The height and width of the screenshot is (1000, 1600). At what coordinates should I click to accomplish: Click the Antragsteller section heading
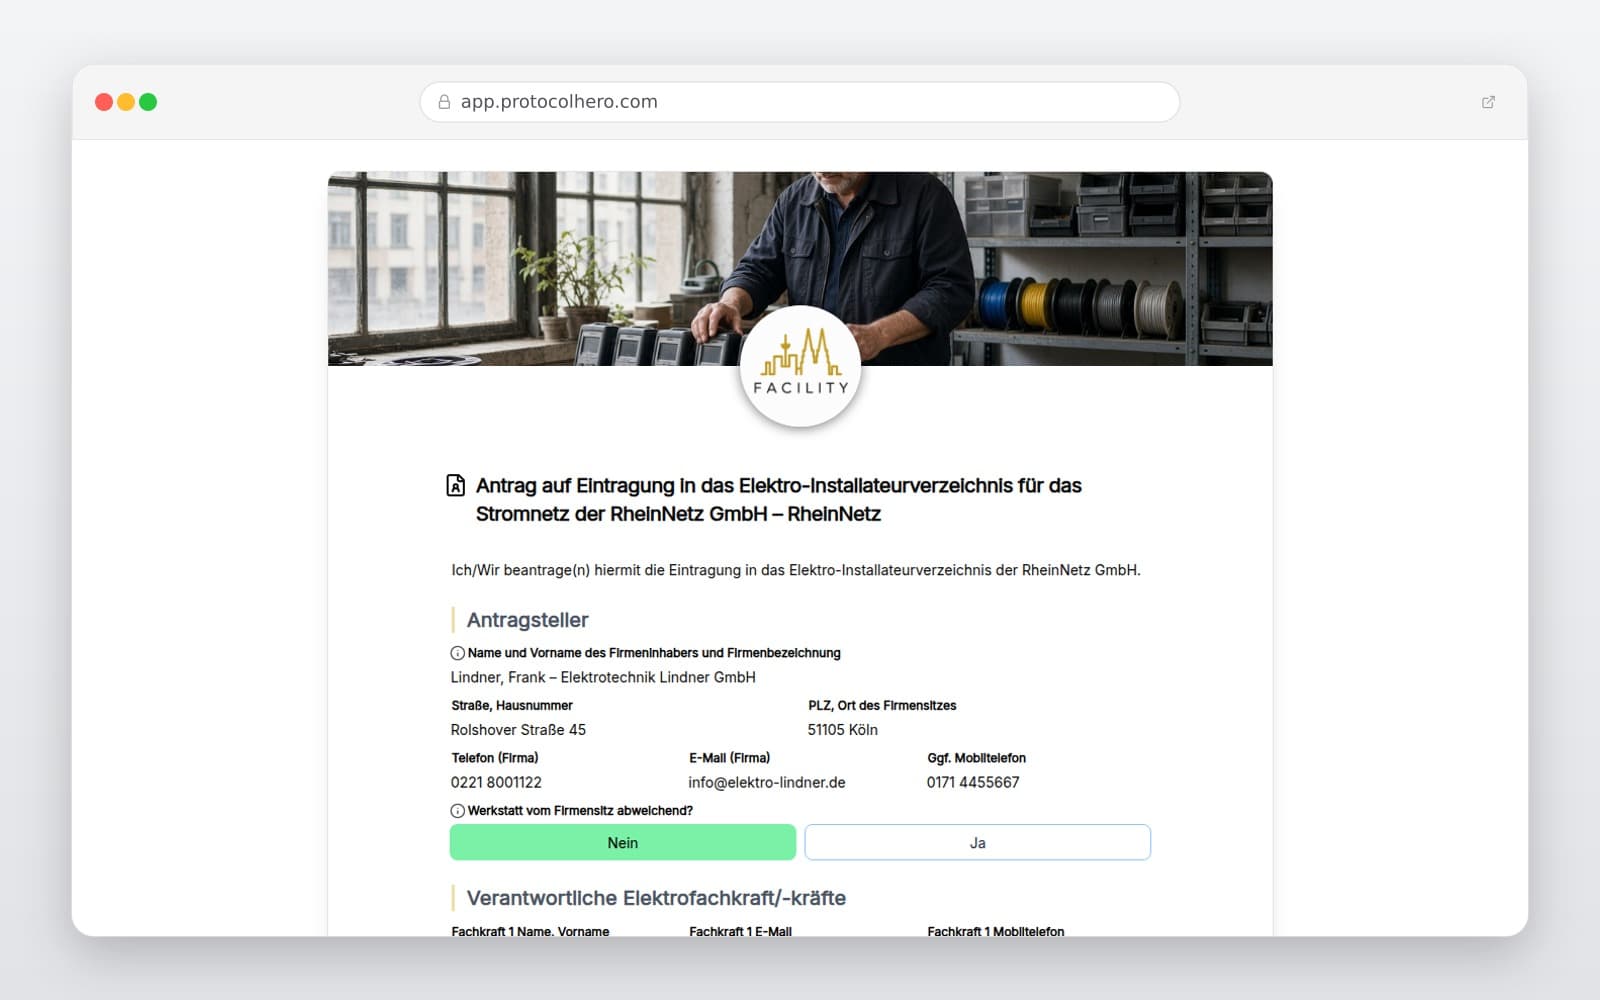pos(527,620)
